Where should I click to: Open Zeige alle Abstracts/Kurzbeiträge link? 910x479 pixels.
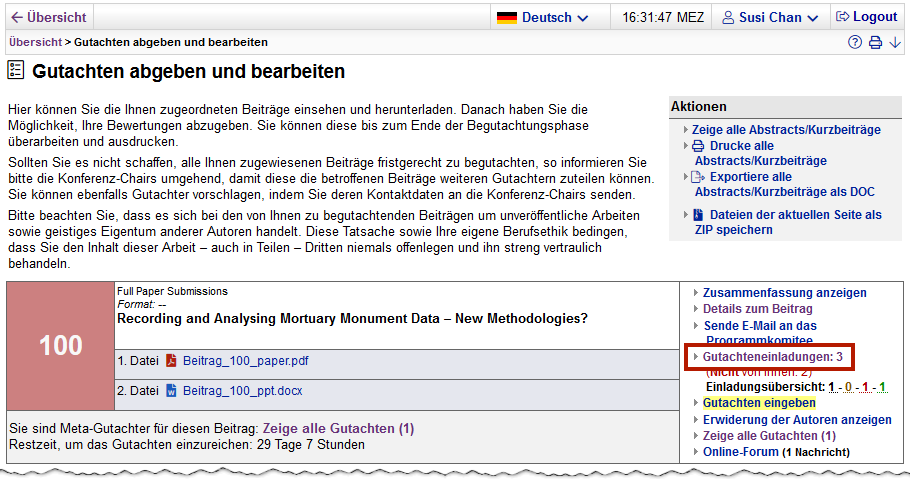[x=787, y=130]
